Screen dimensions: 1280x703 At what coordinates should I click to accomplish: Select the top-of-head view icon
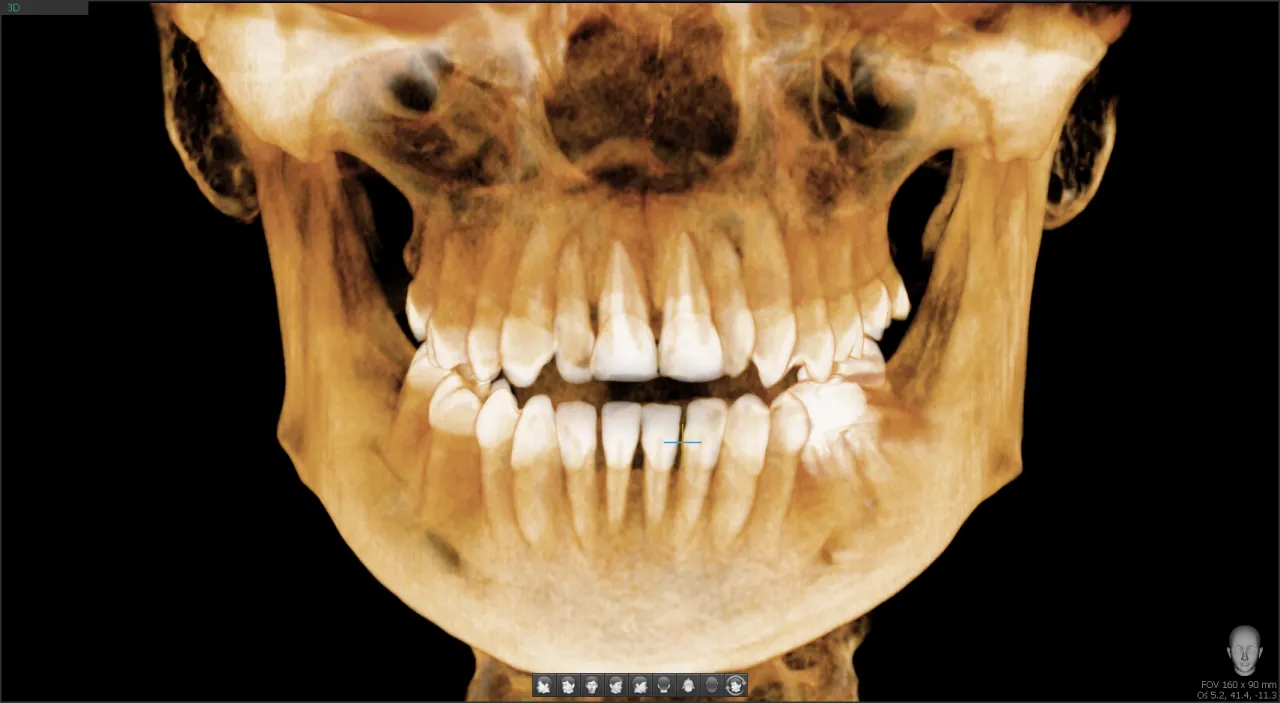(x=688, y=685)
